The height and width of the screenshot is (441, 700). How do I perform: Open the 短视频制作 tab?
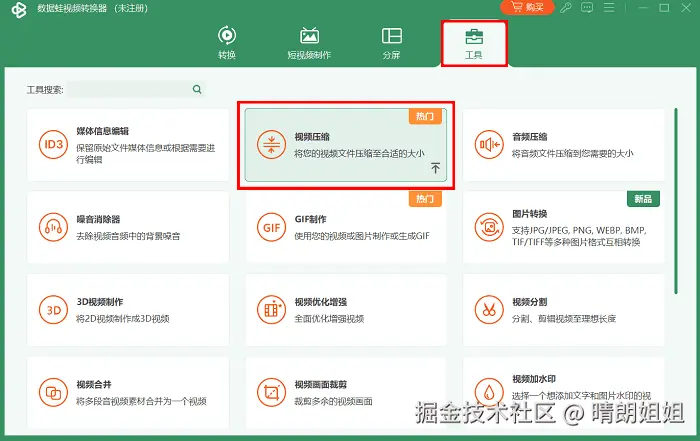[x=309, y=43]
